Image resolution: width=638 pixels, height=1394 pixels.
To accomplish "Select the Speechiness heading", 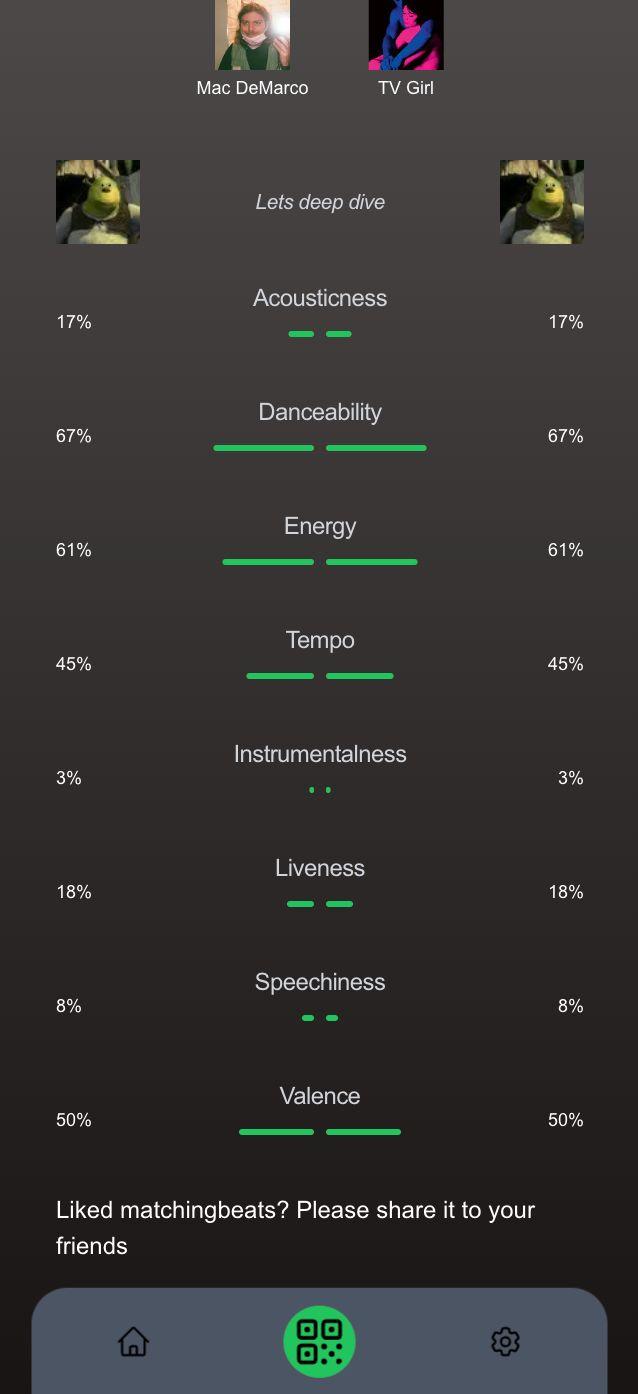I will pyautogui.click(x=320, y=982).
